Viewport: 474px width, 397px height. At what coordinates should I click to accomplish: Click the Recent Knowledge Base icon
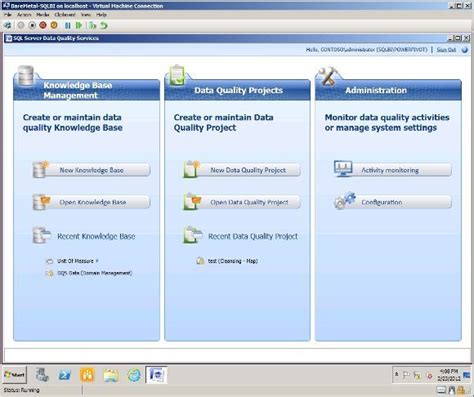pos(42,235)
